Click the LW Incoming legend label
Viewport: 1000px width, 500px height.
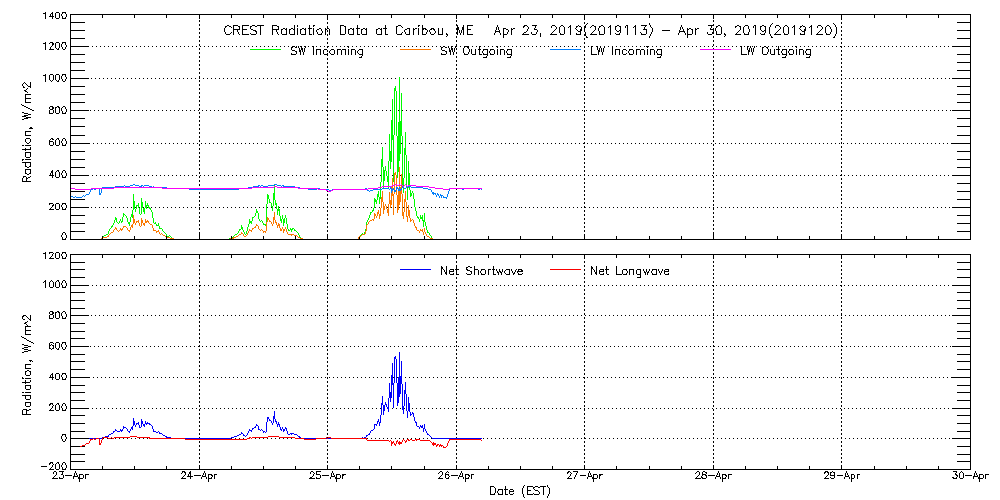[x=626, y=51]
